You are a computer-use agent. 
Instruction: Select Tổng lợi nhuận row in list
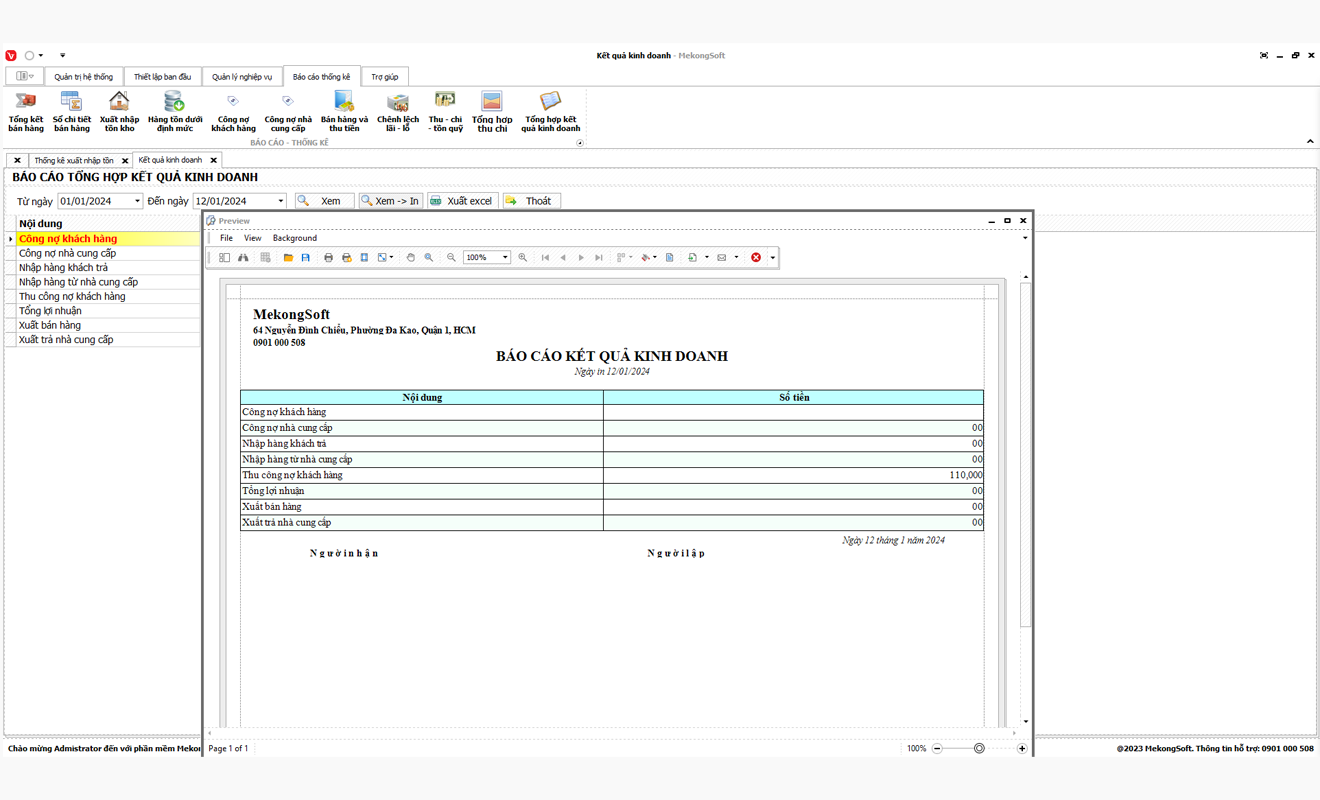[x=50, y=311]
